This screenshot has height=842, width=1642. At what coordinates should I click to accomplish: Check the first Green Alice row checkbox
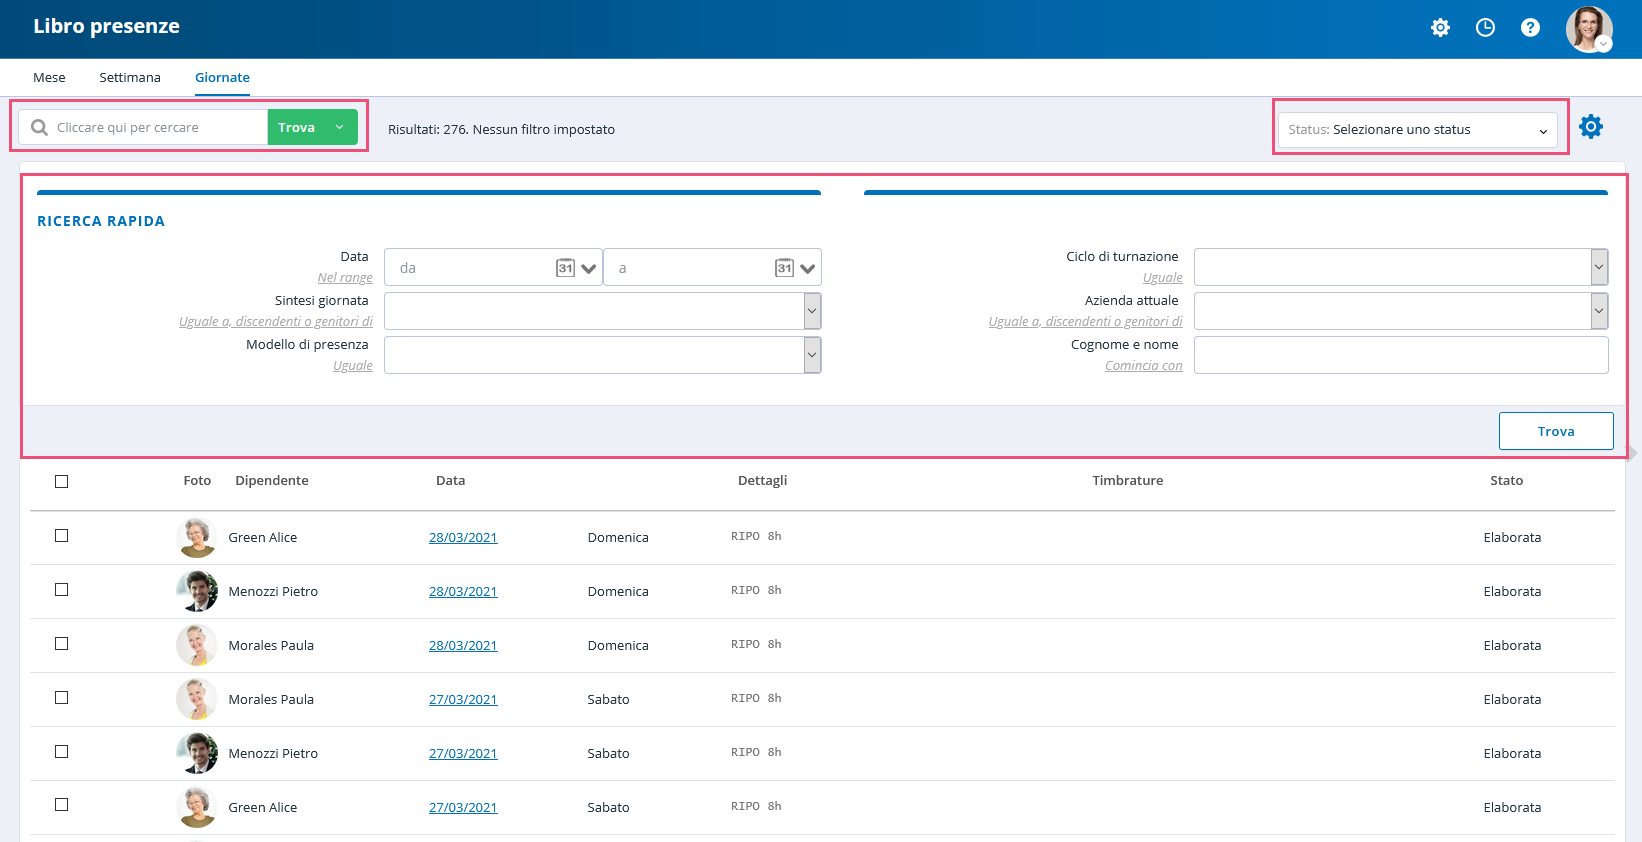(x=62, y=536)
